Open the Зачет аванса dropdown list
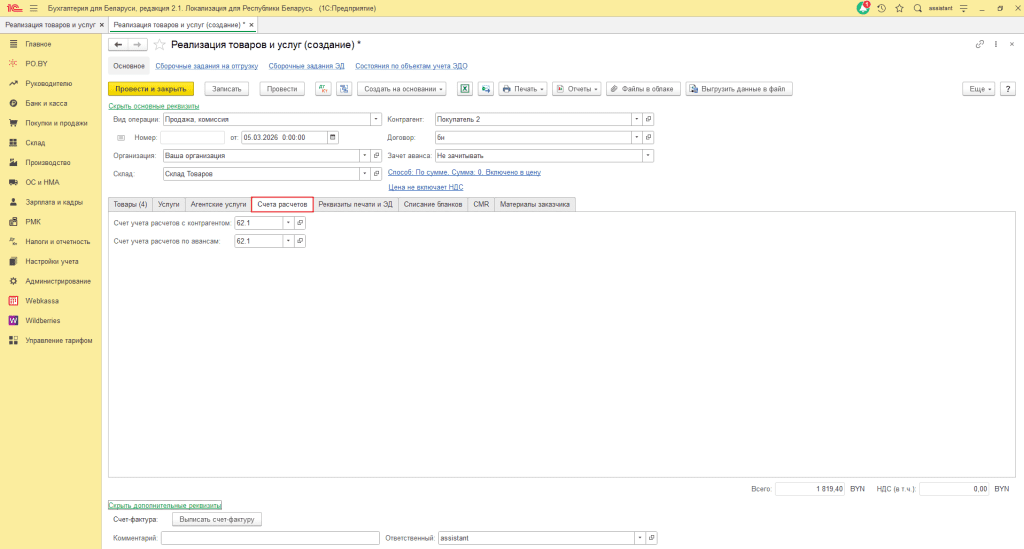The height and width of the screenshot is (549, 1024). (648, 155)
